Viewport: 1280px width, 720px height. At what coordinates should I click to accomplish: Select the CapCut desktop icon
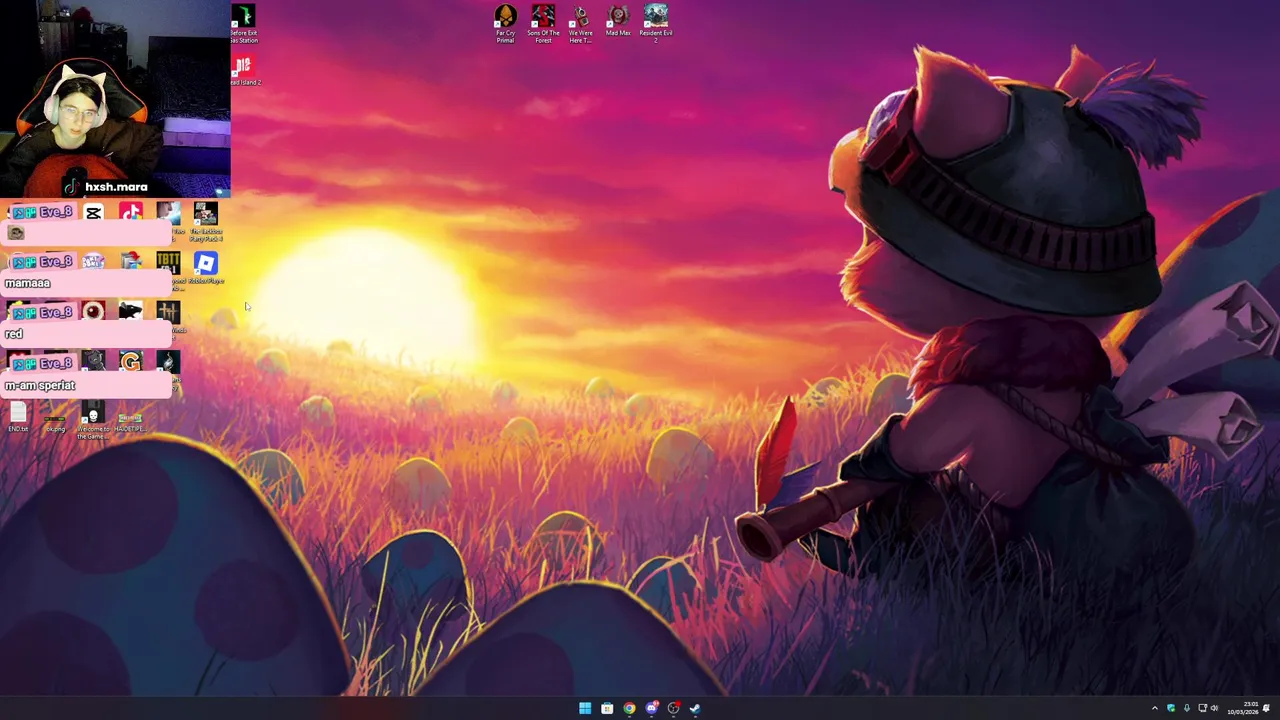(93, 213)
